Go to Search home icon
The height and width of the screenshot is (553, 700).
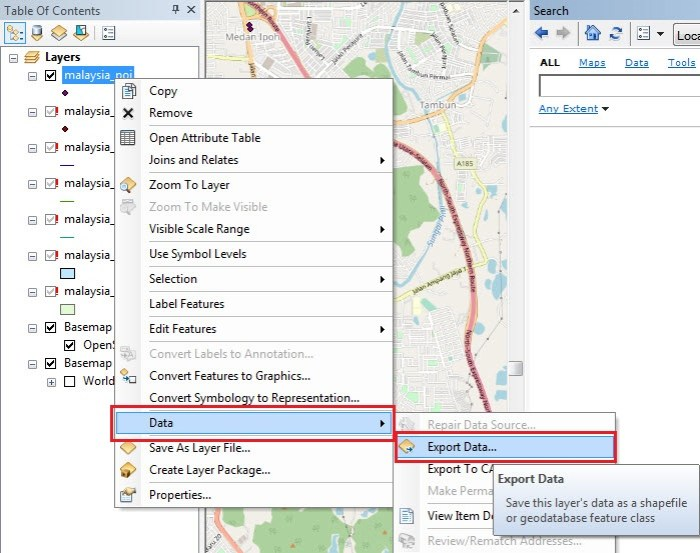point(592,33)
